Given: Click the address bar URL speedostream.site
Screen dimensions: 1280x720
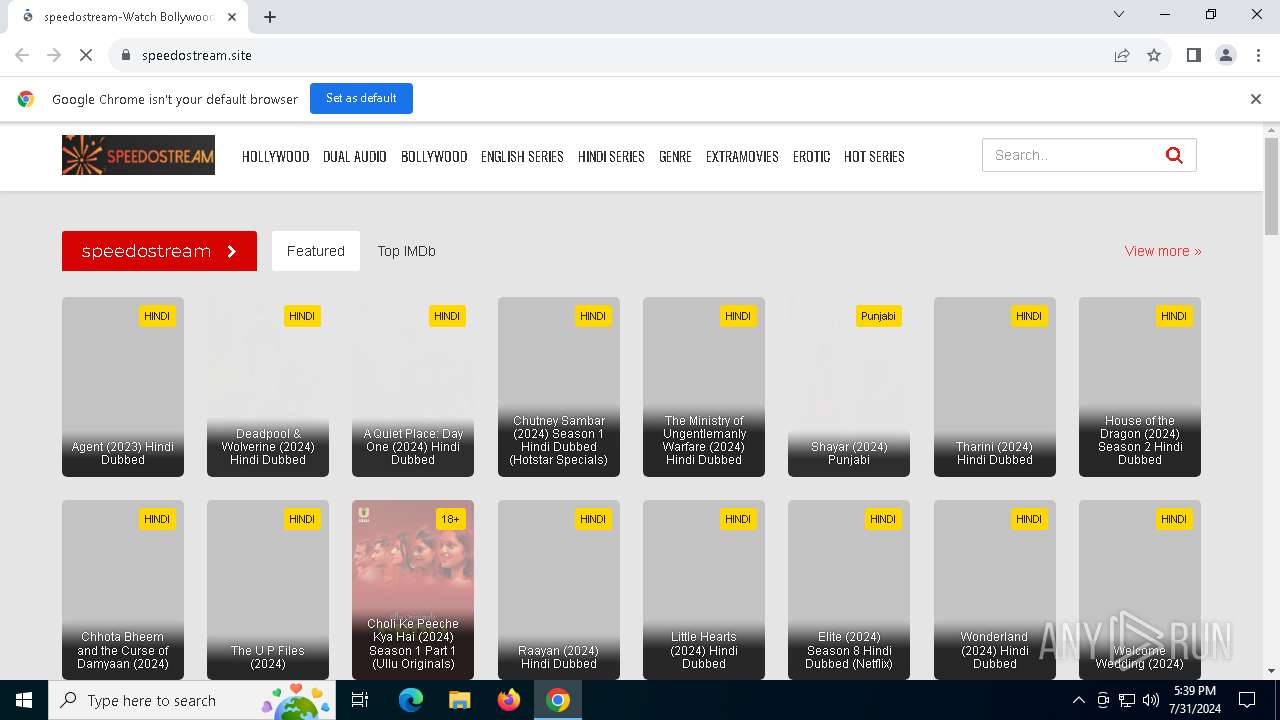Looking at the screenshot, I should (x=197, y=55).
